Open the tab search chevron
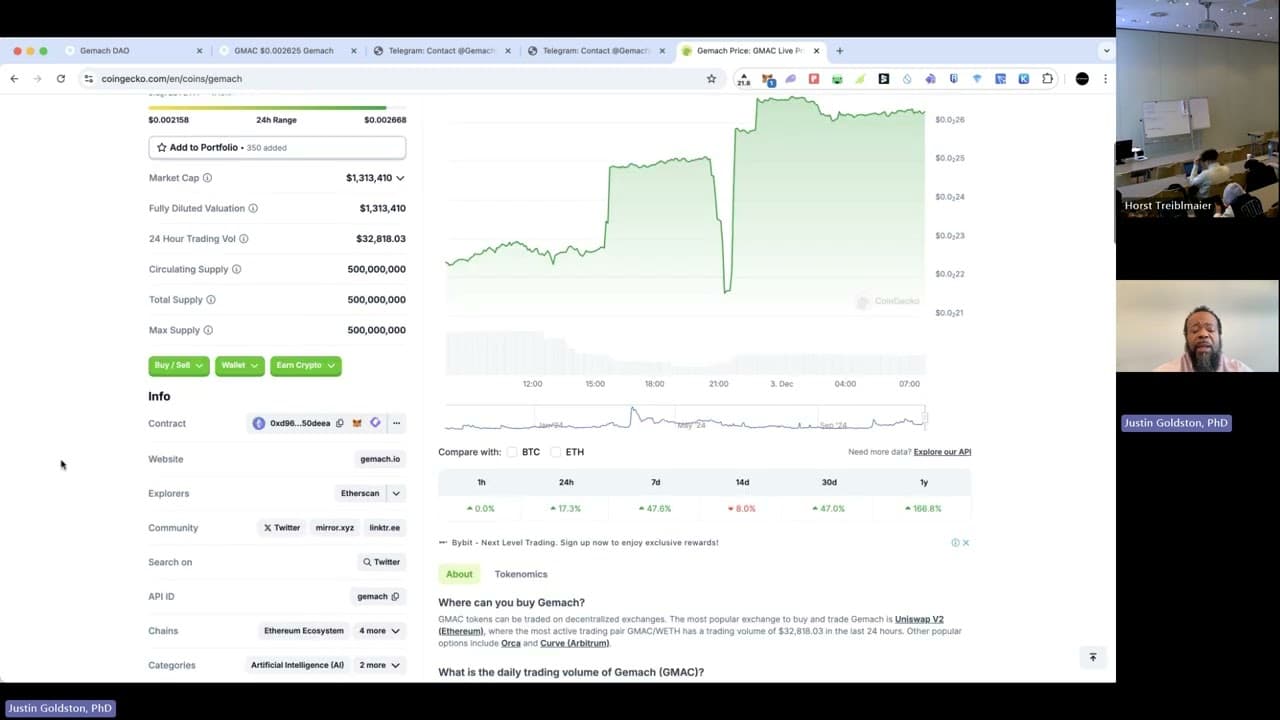The height and width of the screenshot is (720, 1280). [1105, 51]
